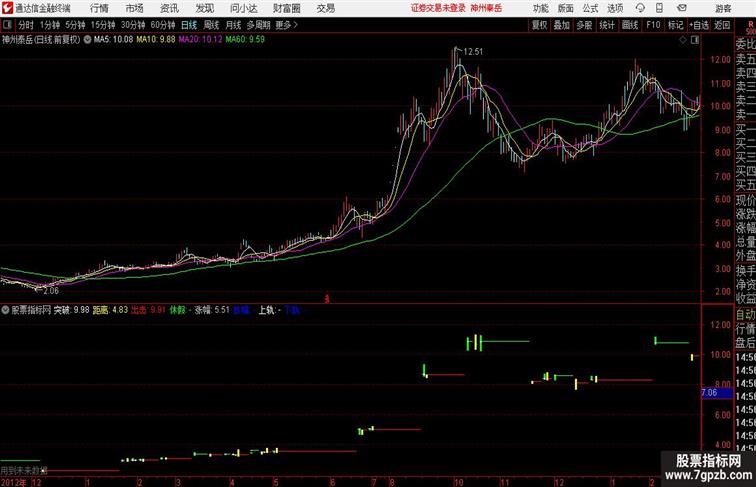Select the 日线 daily period tab

pos(189,25)
